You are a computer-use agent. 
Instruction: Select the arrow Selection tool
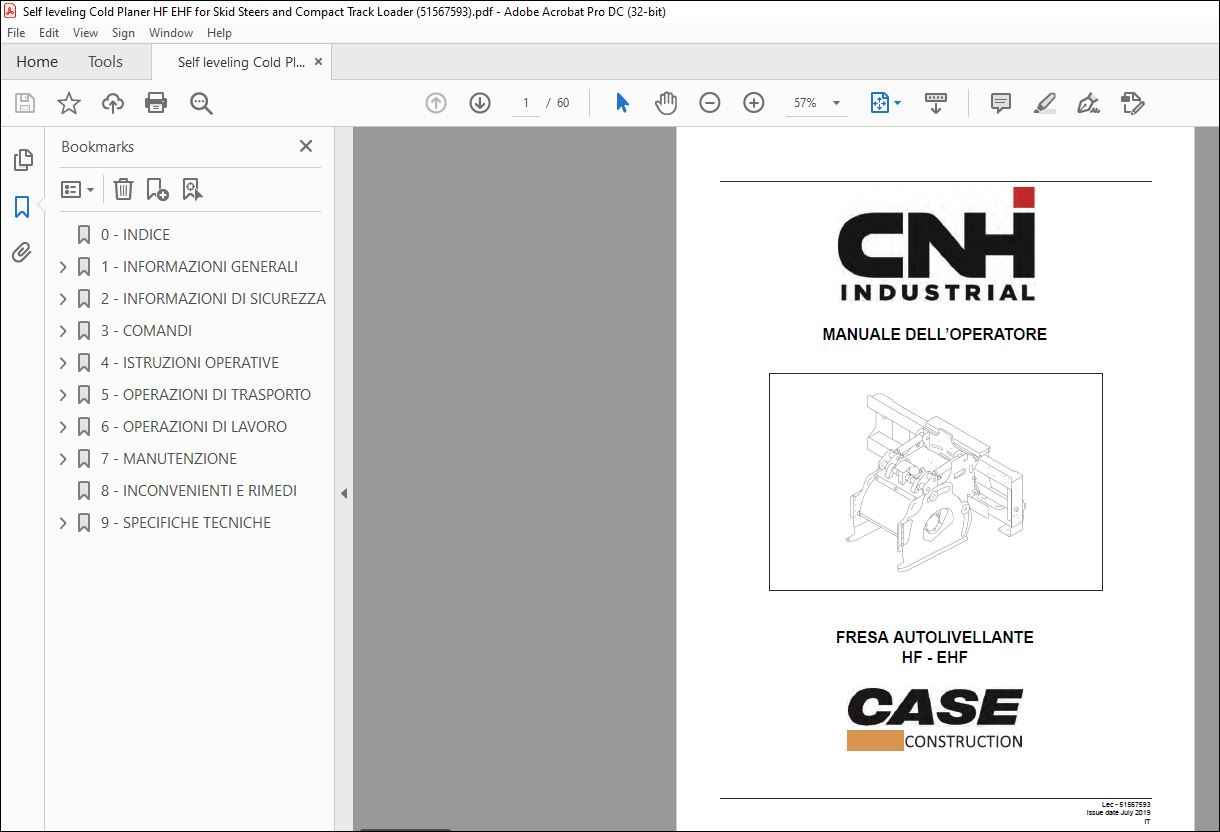pos(622,103)
